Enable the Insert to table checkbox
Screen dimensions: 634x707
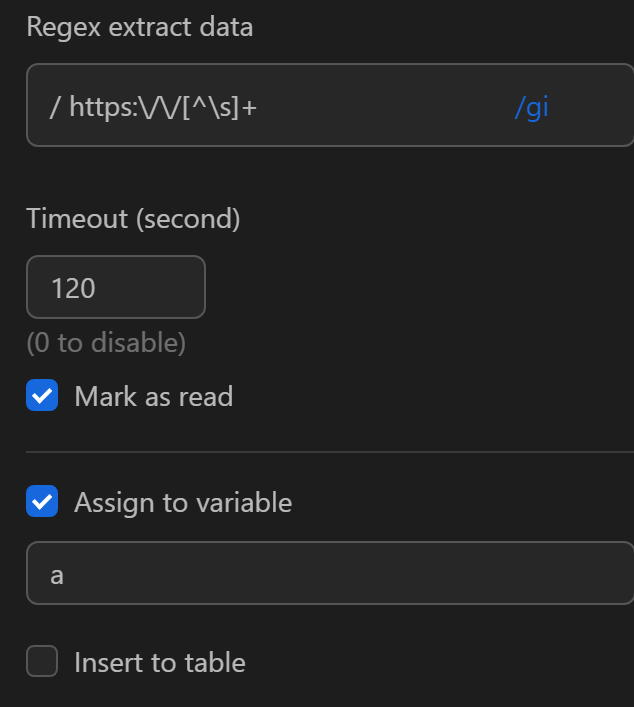[x=42, y=661]
